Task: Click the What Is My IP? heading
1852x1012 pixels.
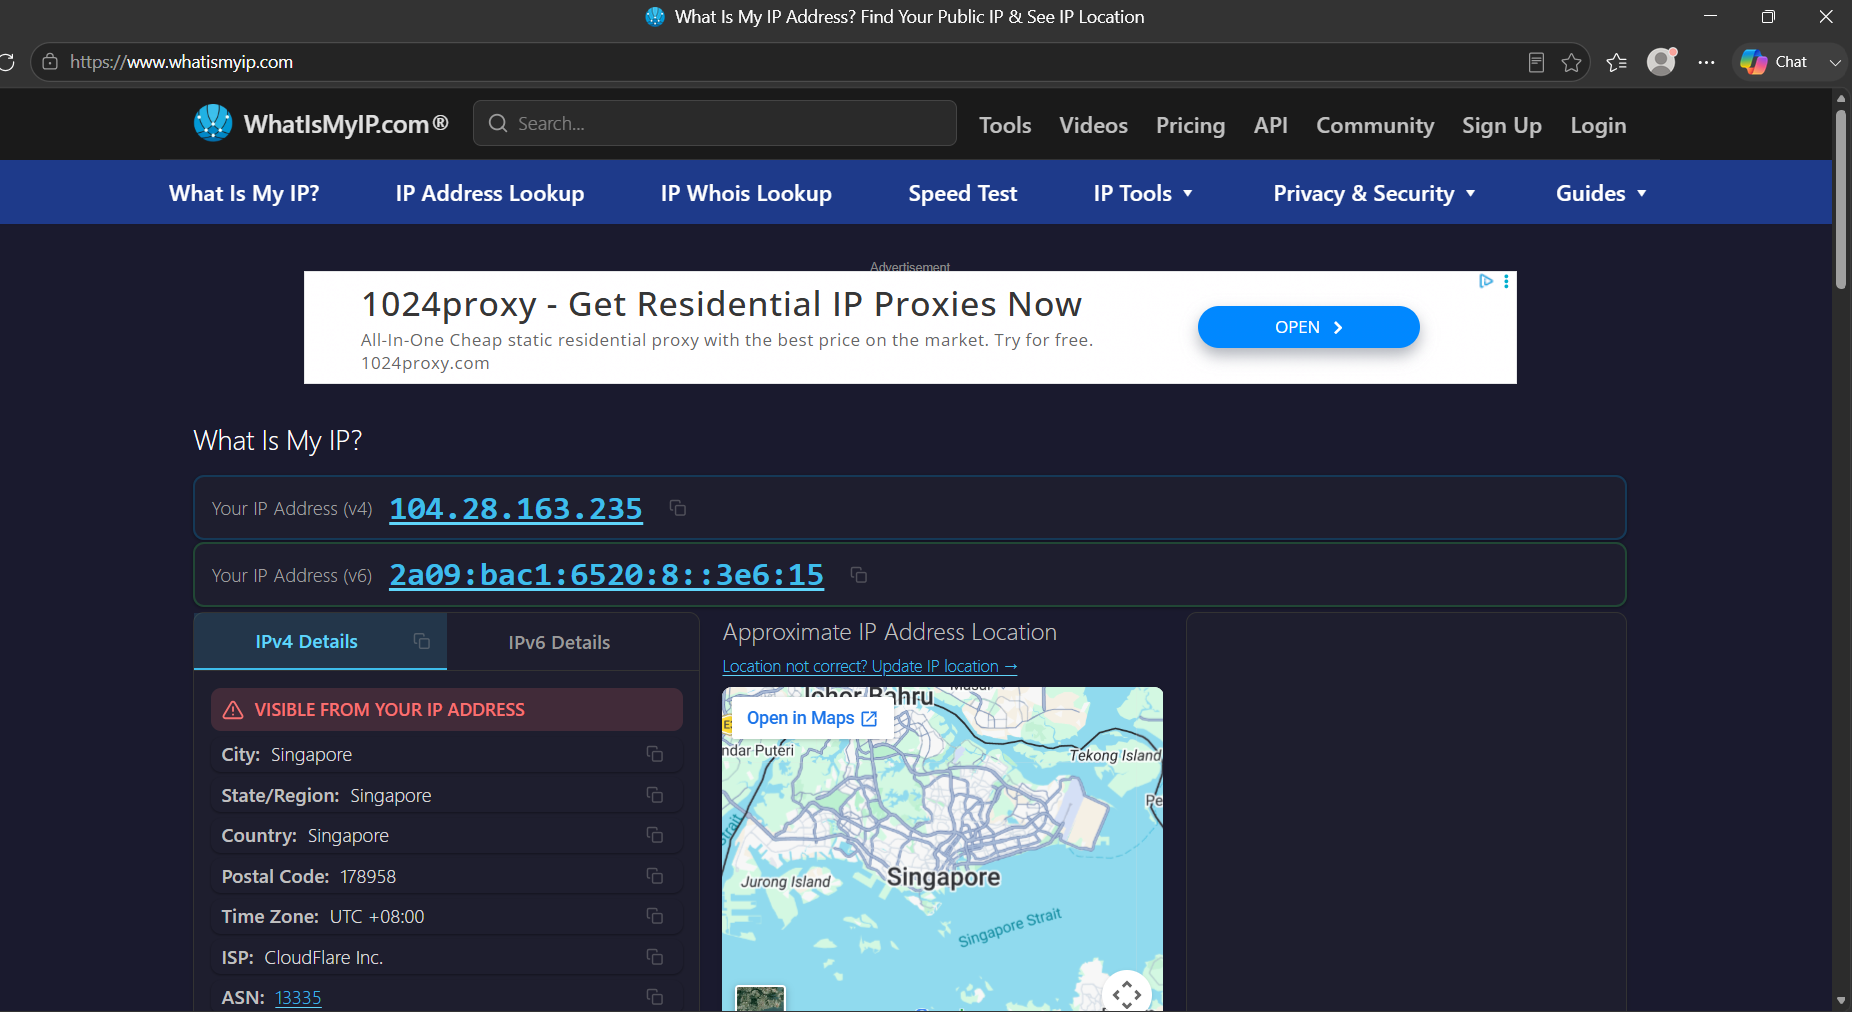Action: click(x=278, y=440)
